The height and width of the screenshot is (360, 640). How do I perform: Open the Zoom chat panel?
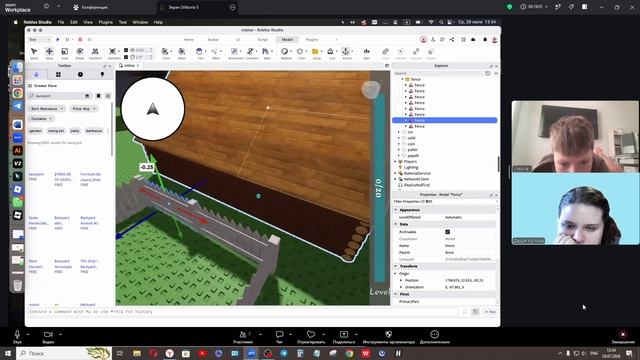pyautogui.click(x=280, y=337)
